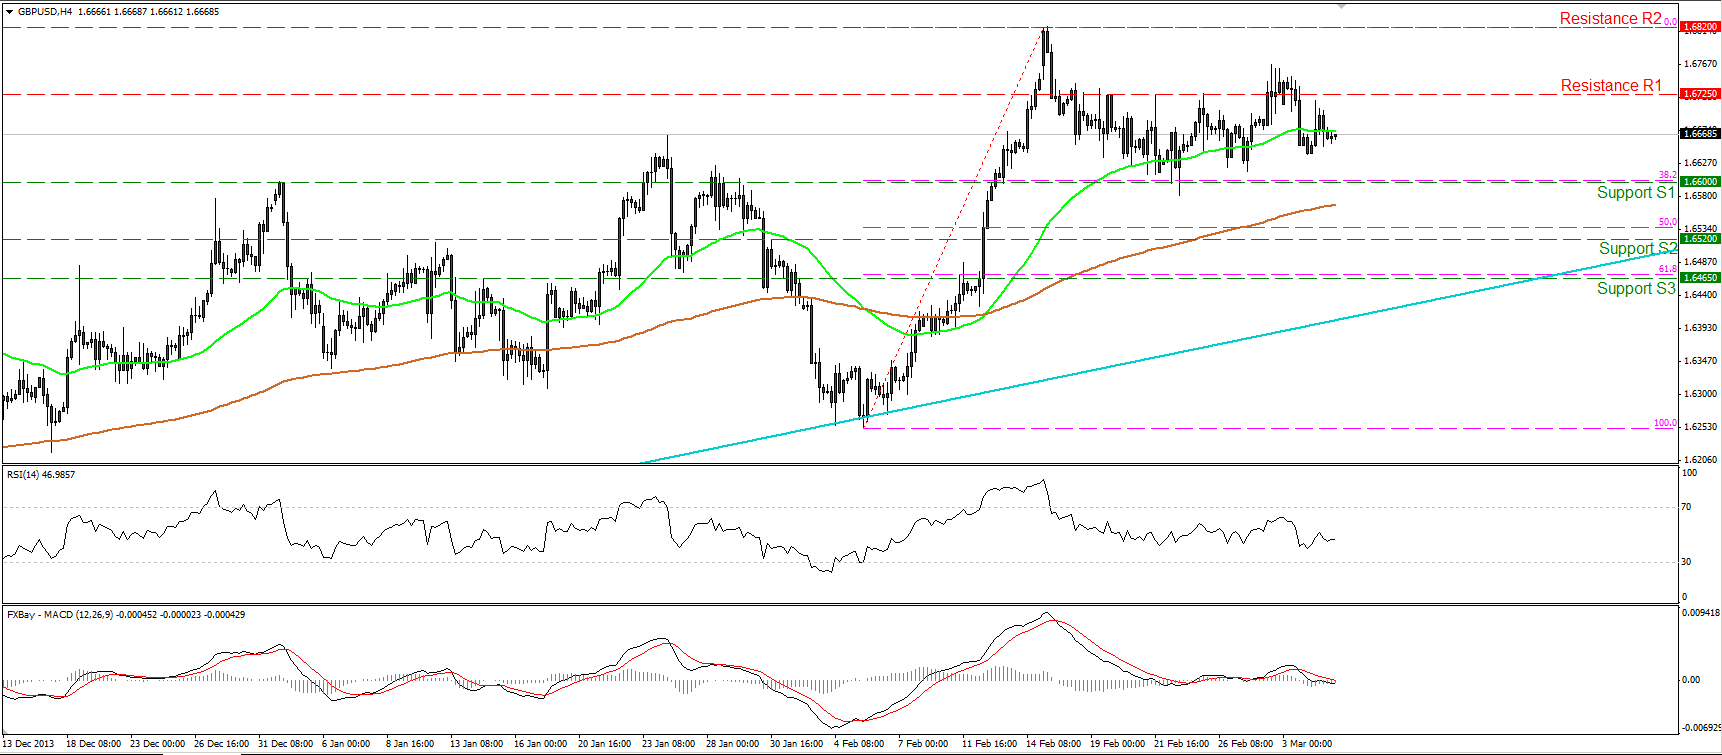Select the Resistance R2 text label
This screenshot has width=1722, height=755.
coord(1610,18)
